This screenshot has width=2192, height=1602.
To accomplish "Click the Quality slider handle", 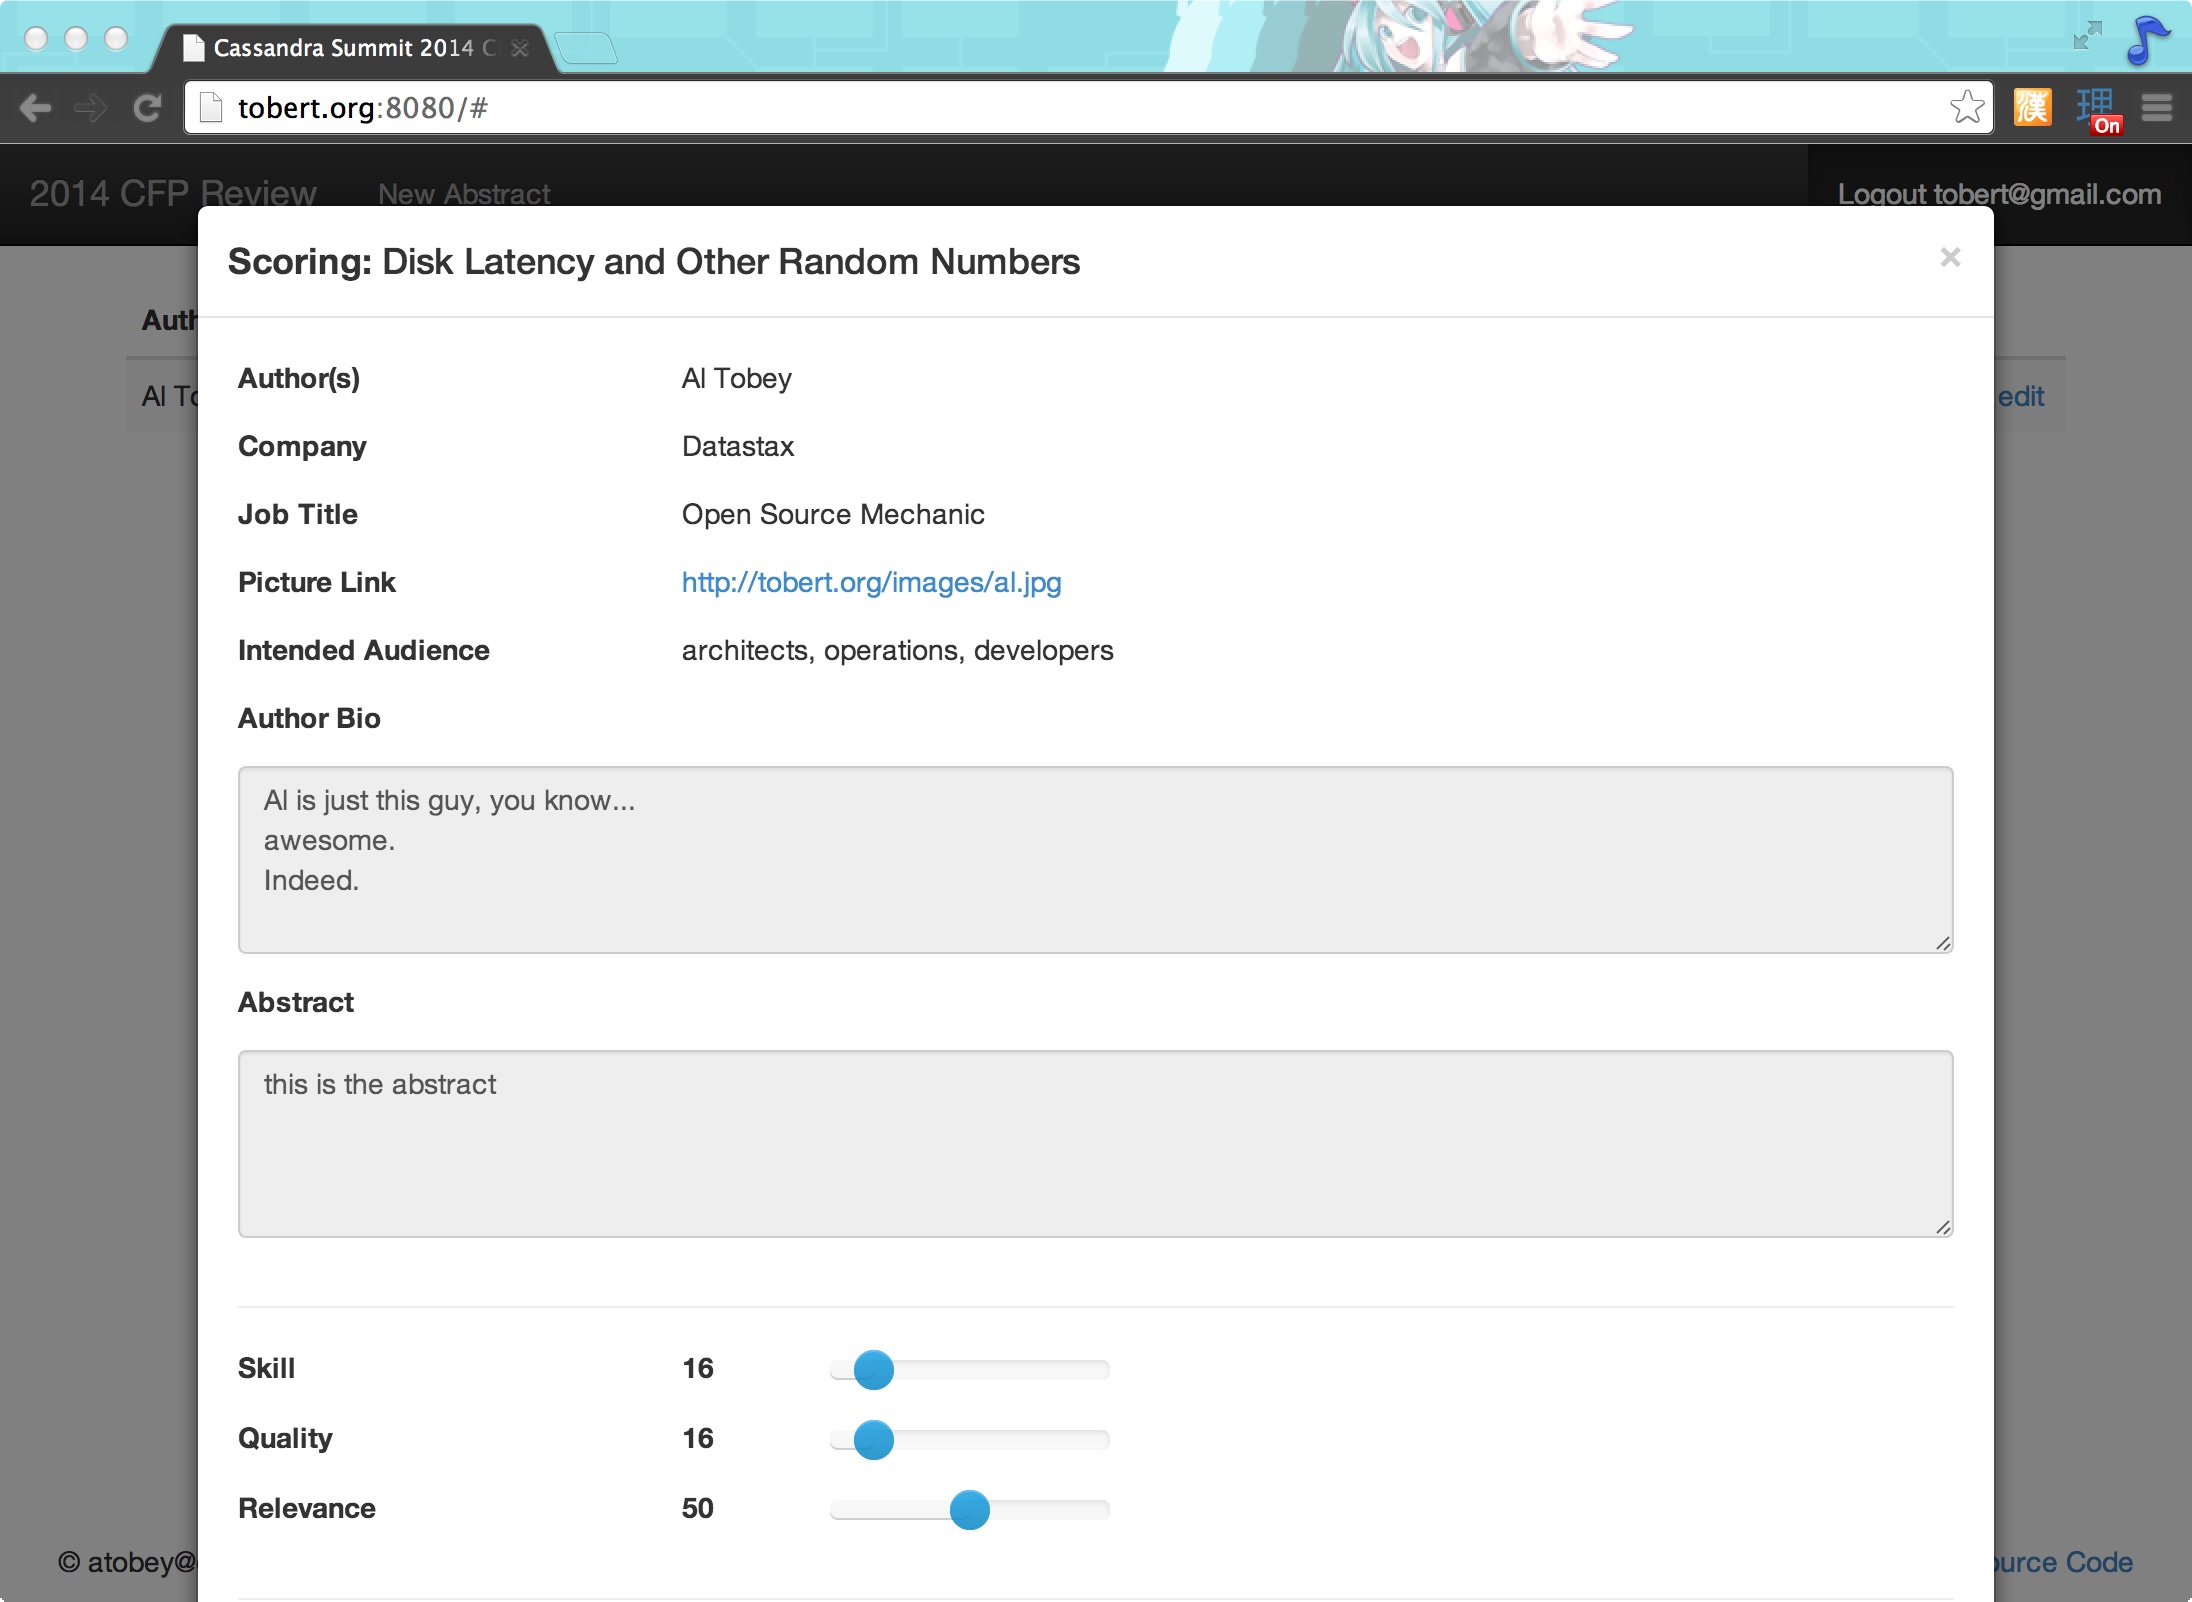I will click(873, 1439).
